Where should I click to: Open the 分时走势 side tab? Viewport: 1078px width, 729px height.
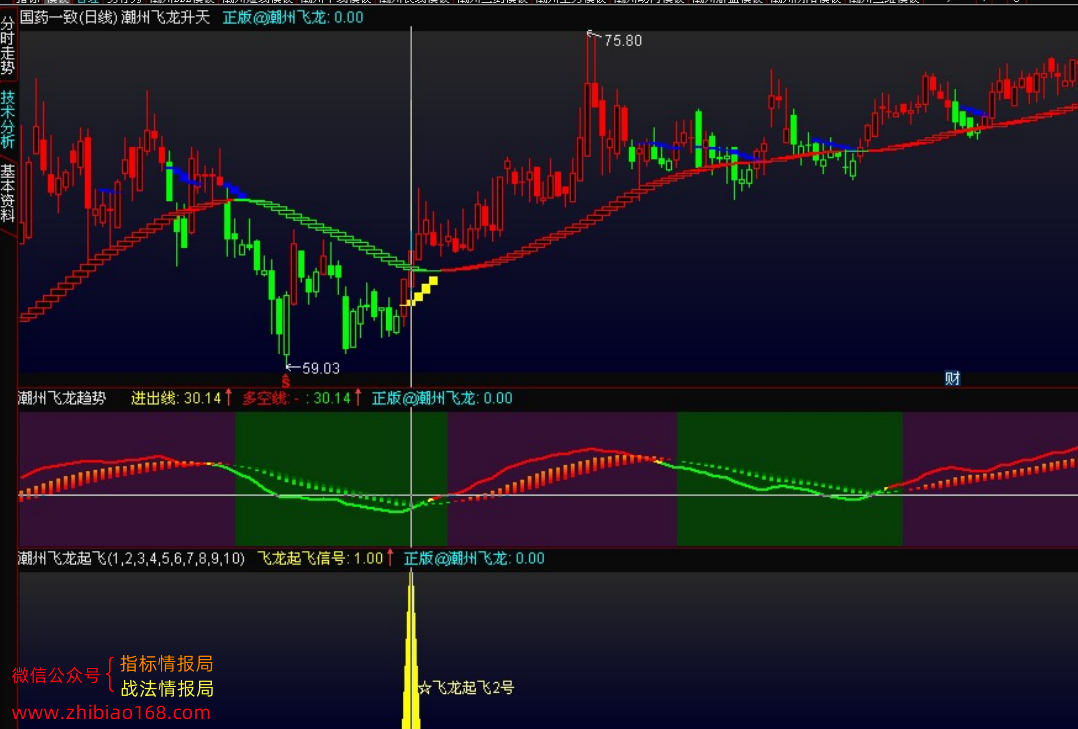[x=8, y=45]
